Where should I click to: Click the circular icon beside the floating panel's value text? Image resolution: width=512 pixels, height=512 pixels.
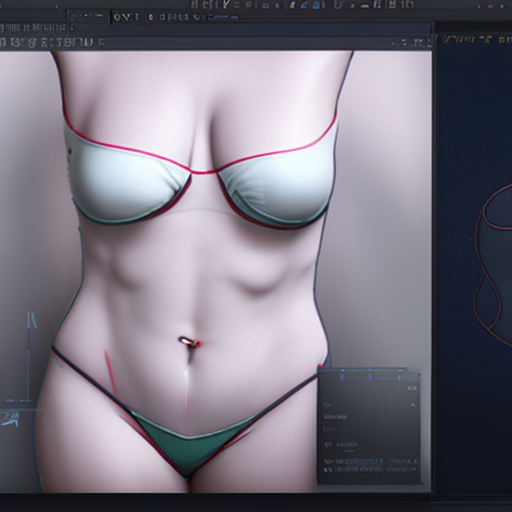327,445
